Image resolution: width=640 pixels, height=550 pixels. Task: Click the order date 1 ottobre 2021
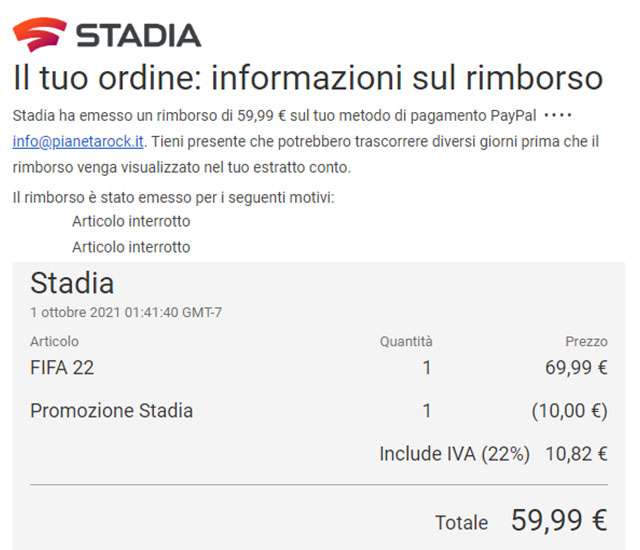126,312
